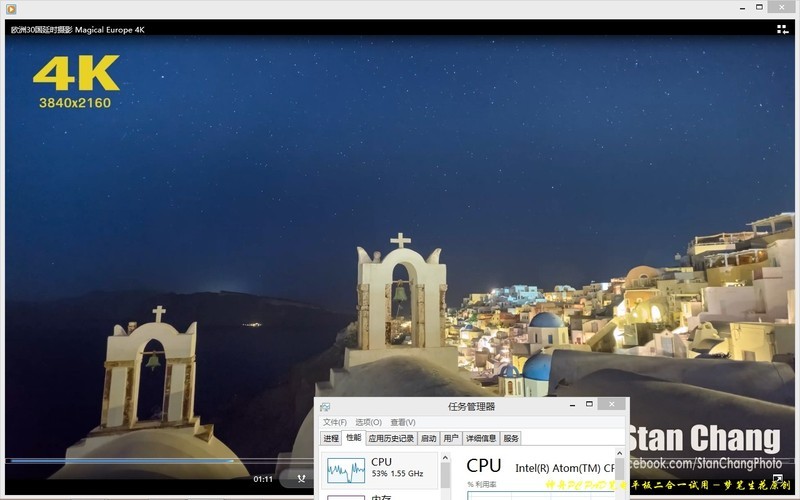Open the 文件(F) menu in Task Manager
800x500 pixels.
(x=335, y=422)
